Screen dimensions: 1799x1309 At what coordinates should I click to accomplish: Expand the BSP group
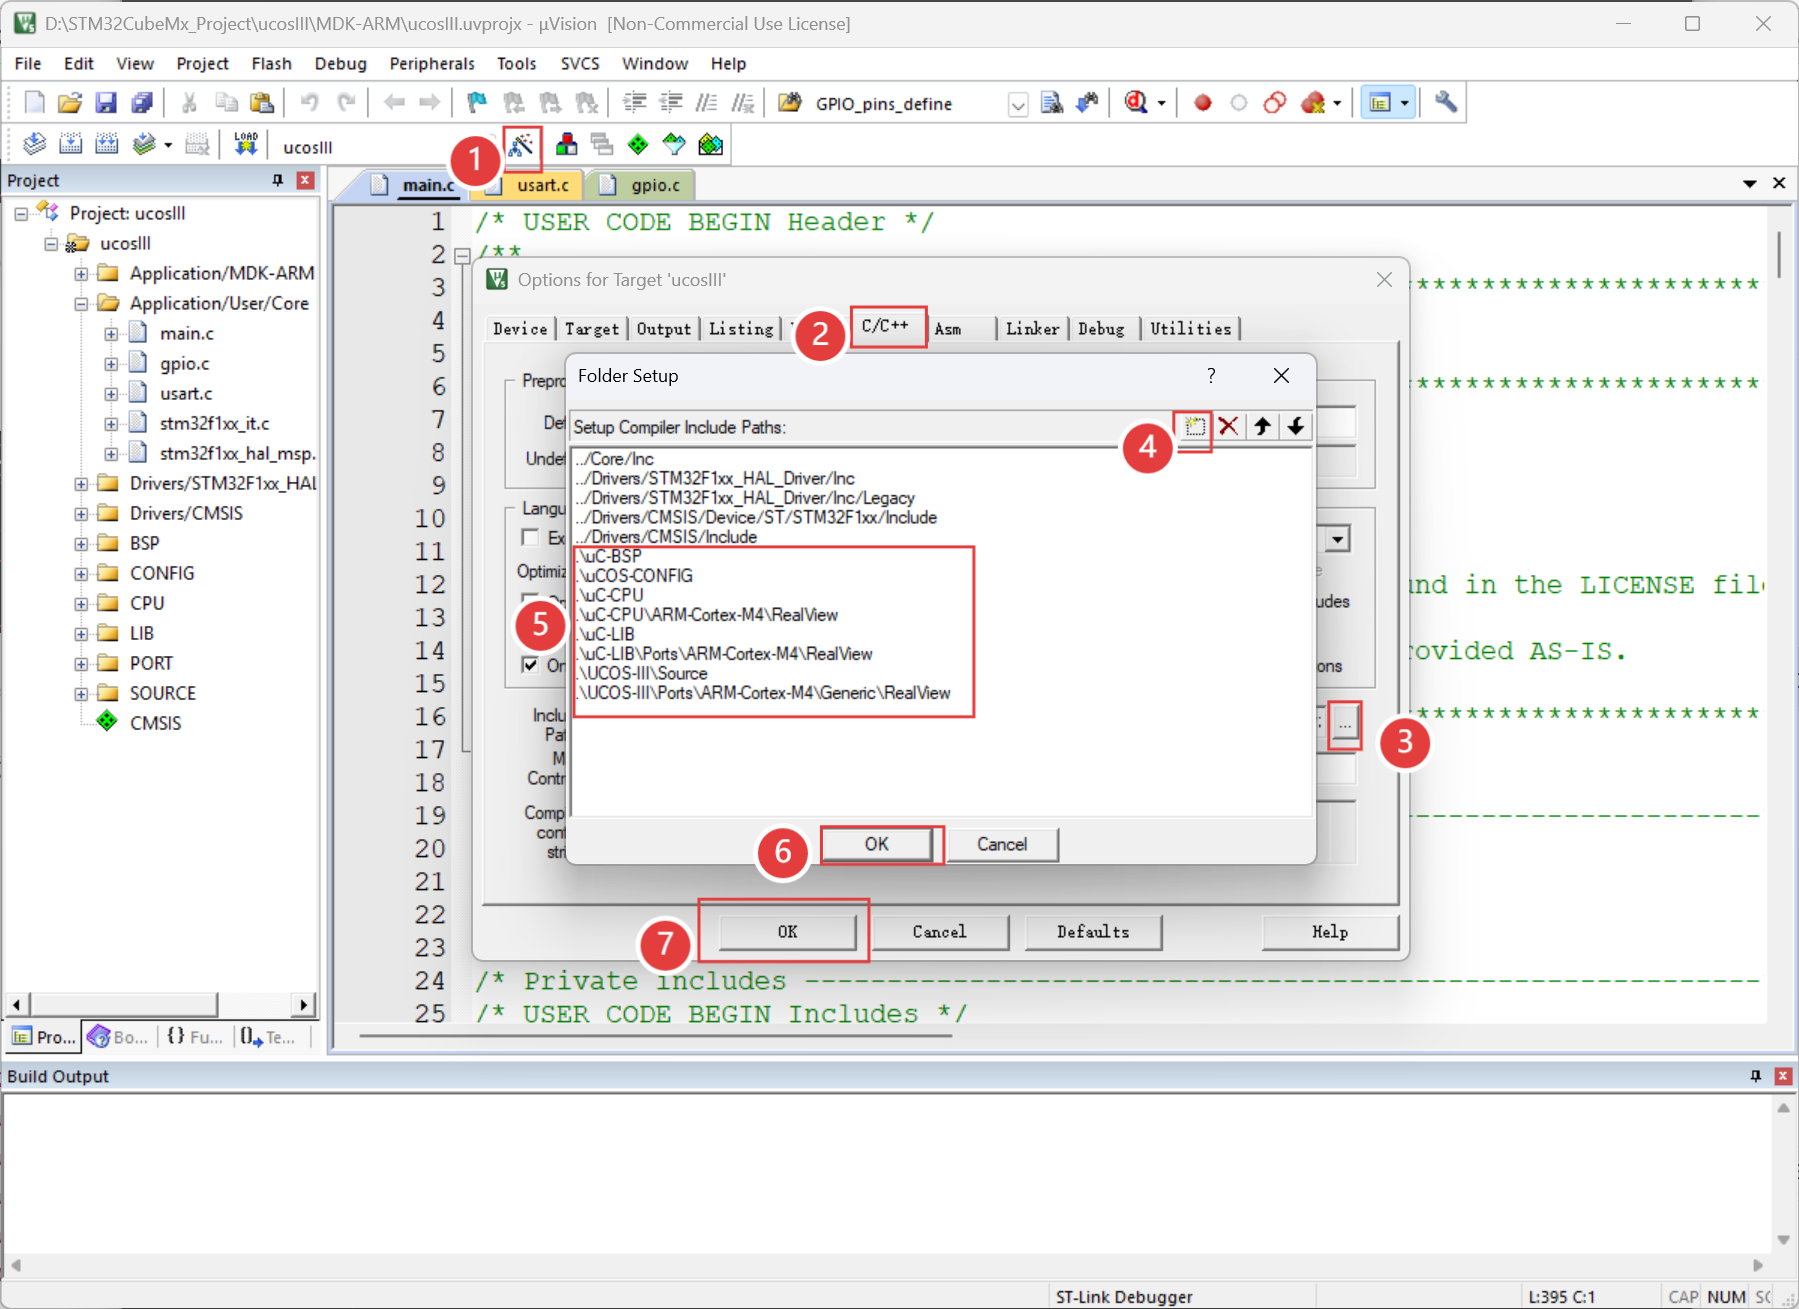(x=81, y=543)
